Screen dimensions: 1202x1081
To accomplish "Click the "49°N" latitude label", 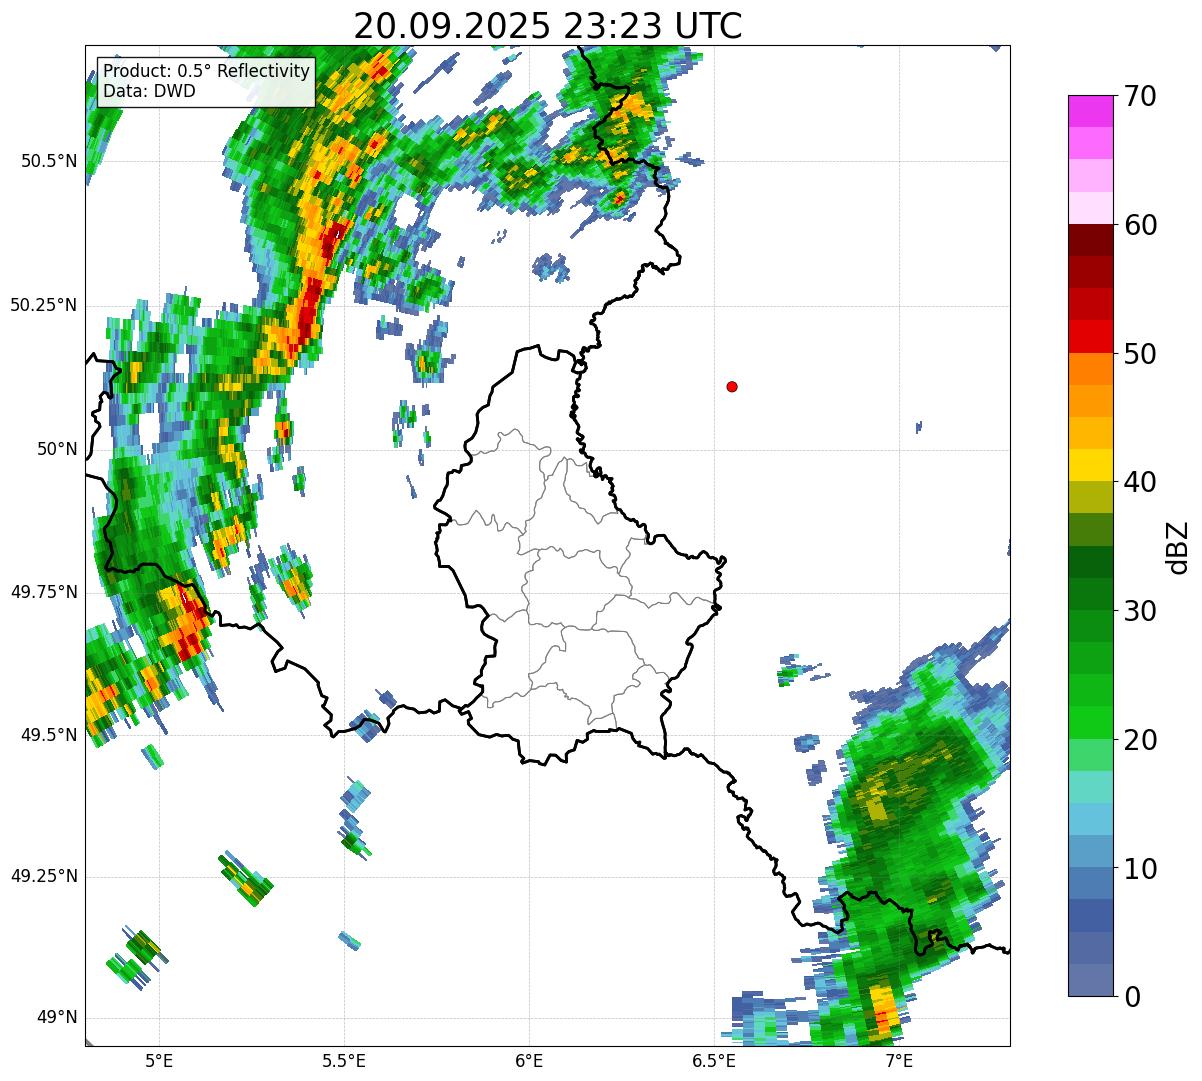I will coord(57,1018).
